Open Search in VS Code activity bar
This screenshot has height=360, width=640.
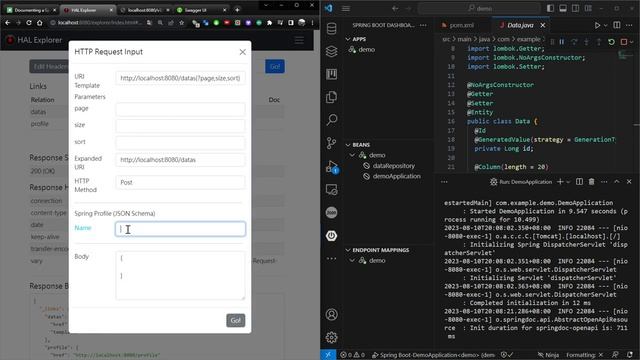(331, 120)
